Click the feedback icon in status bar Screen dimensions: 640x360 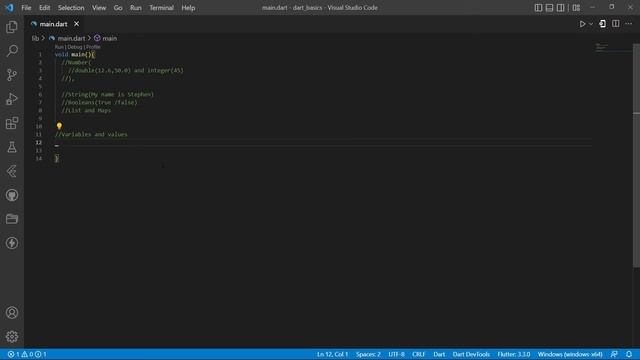(x=614, y=354)
